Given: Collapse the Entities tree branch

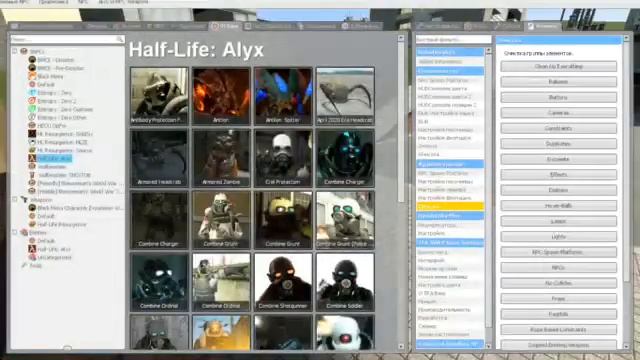Looking at the screenshot, I should (x=15, y=233).
